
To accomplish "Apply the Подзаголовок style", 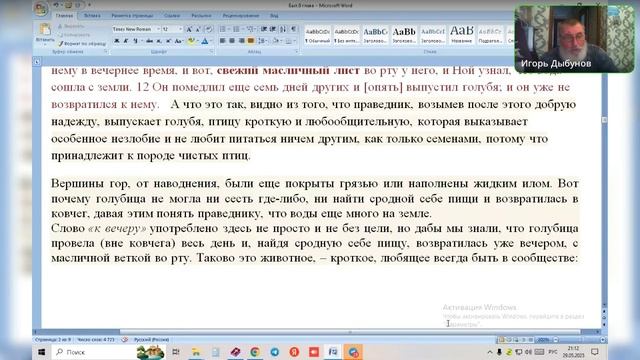I will coord(490,35).
